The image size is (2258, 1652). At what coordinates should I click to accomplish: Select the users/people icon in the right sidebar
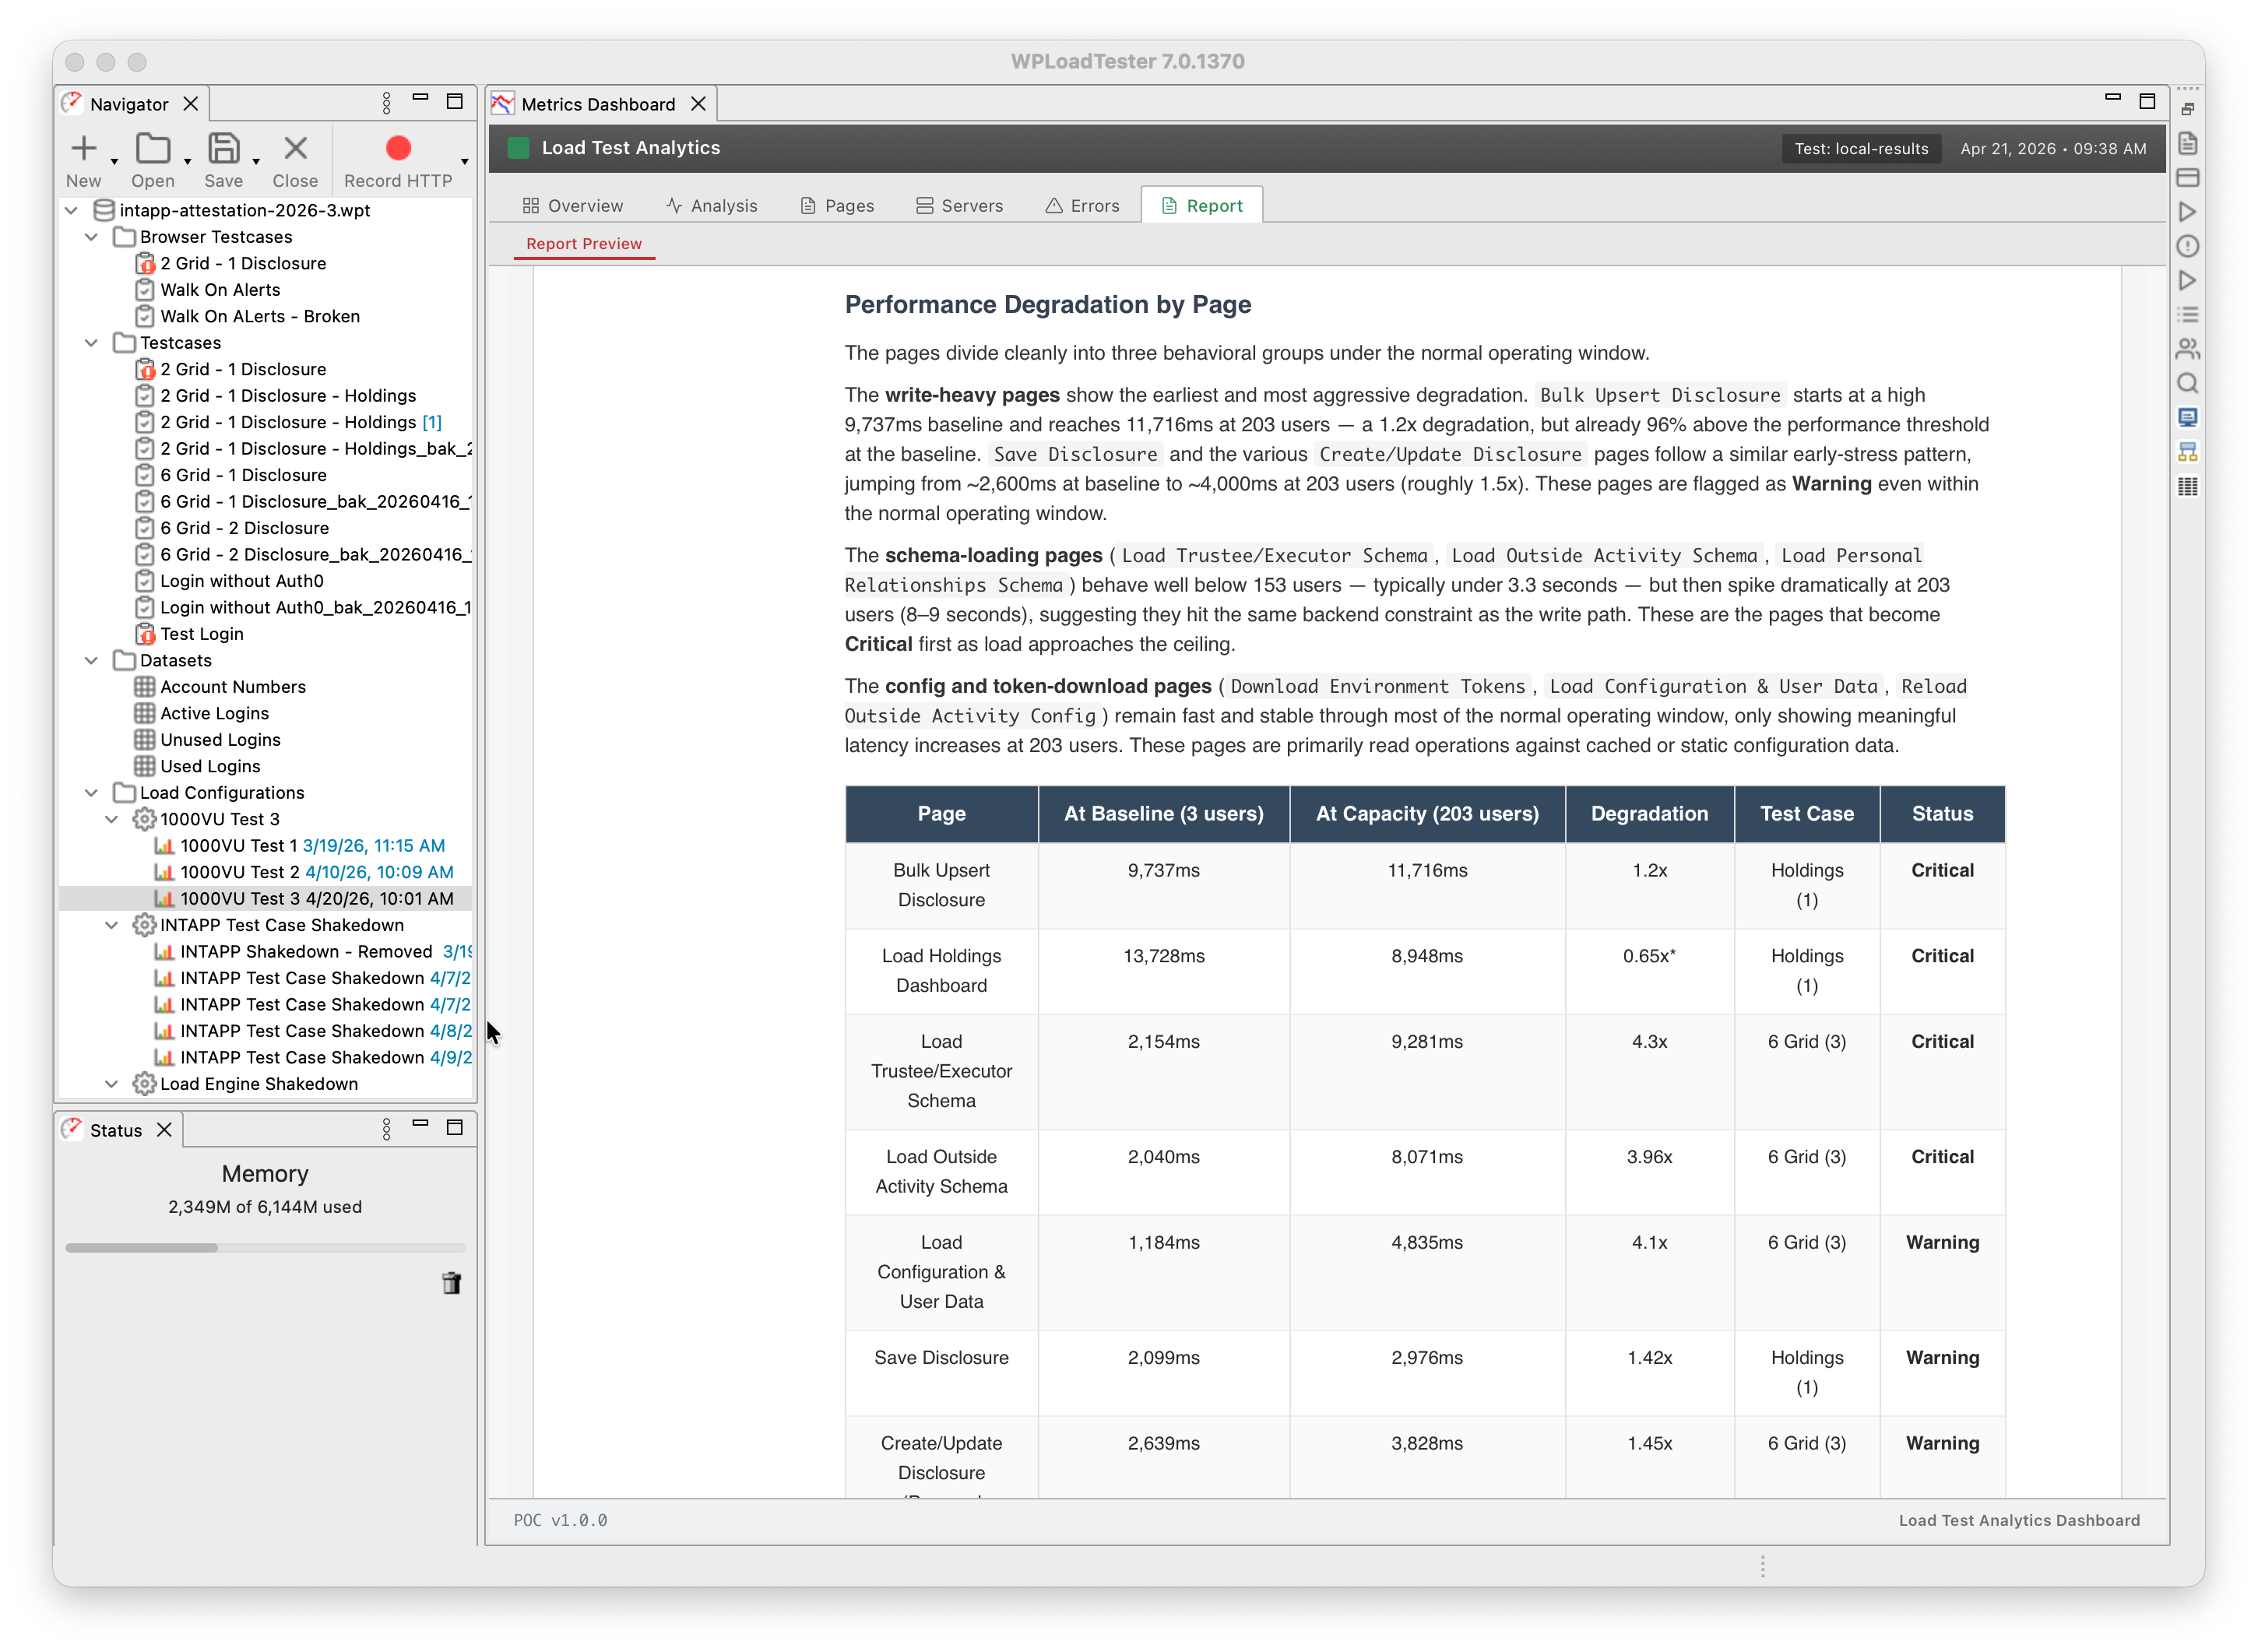2188,348
